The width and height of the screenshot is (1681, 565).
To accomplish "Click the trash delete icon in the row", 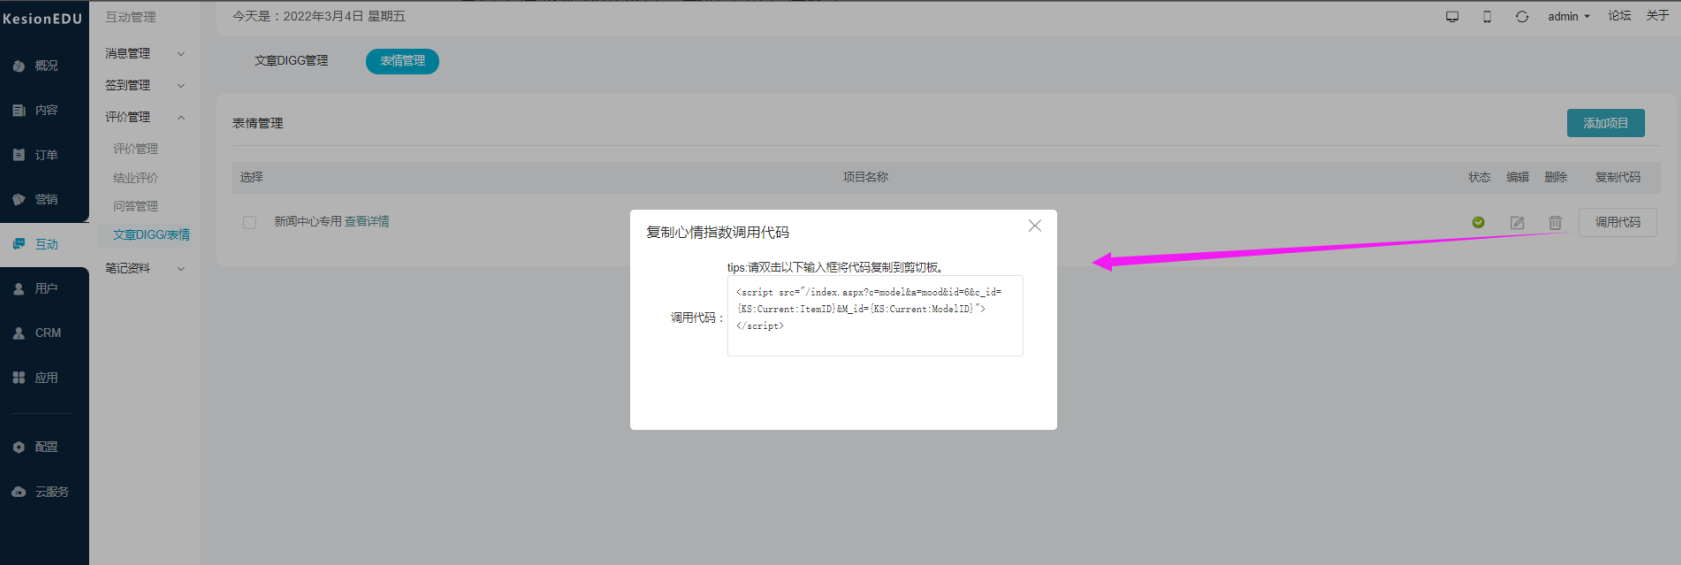I will [1555, 223].
